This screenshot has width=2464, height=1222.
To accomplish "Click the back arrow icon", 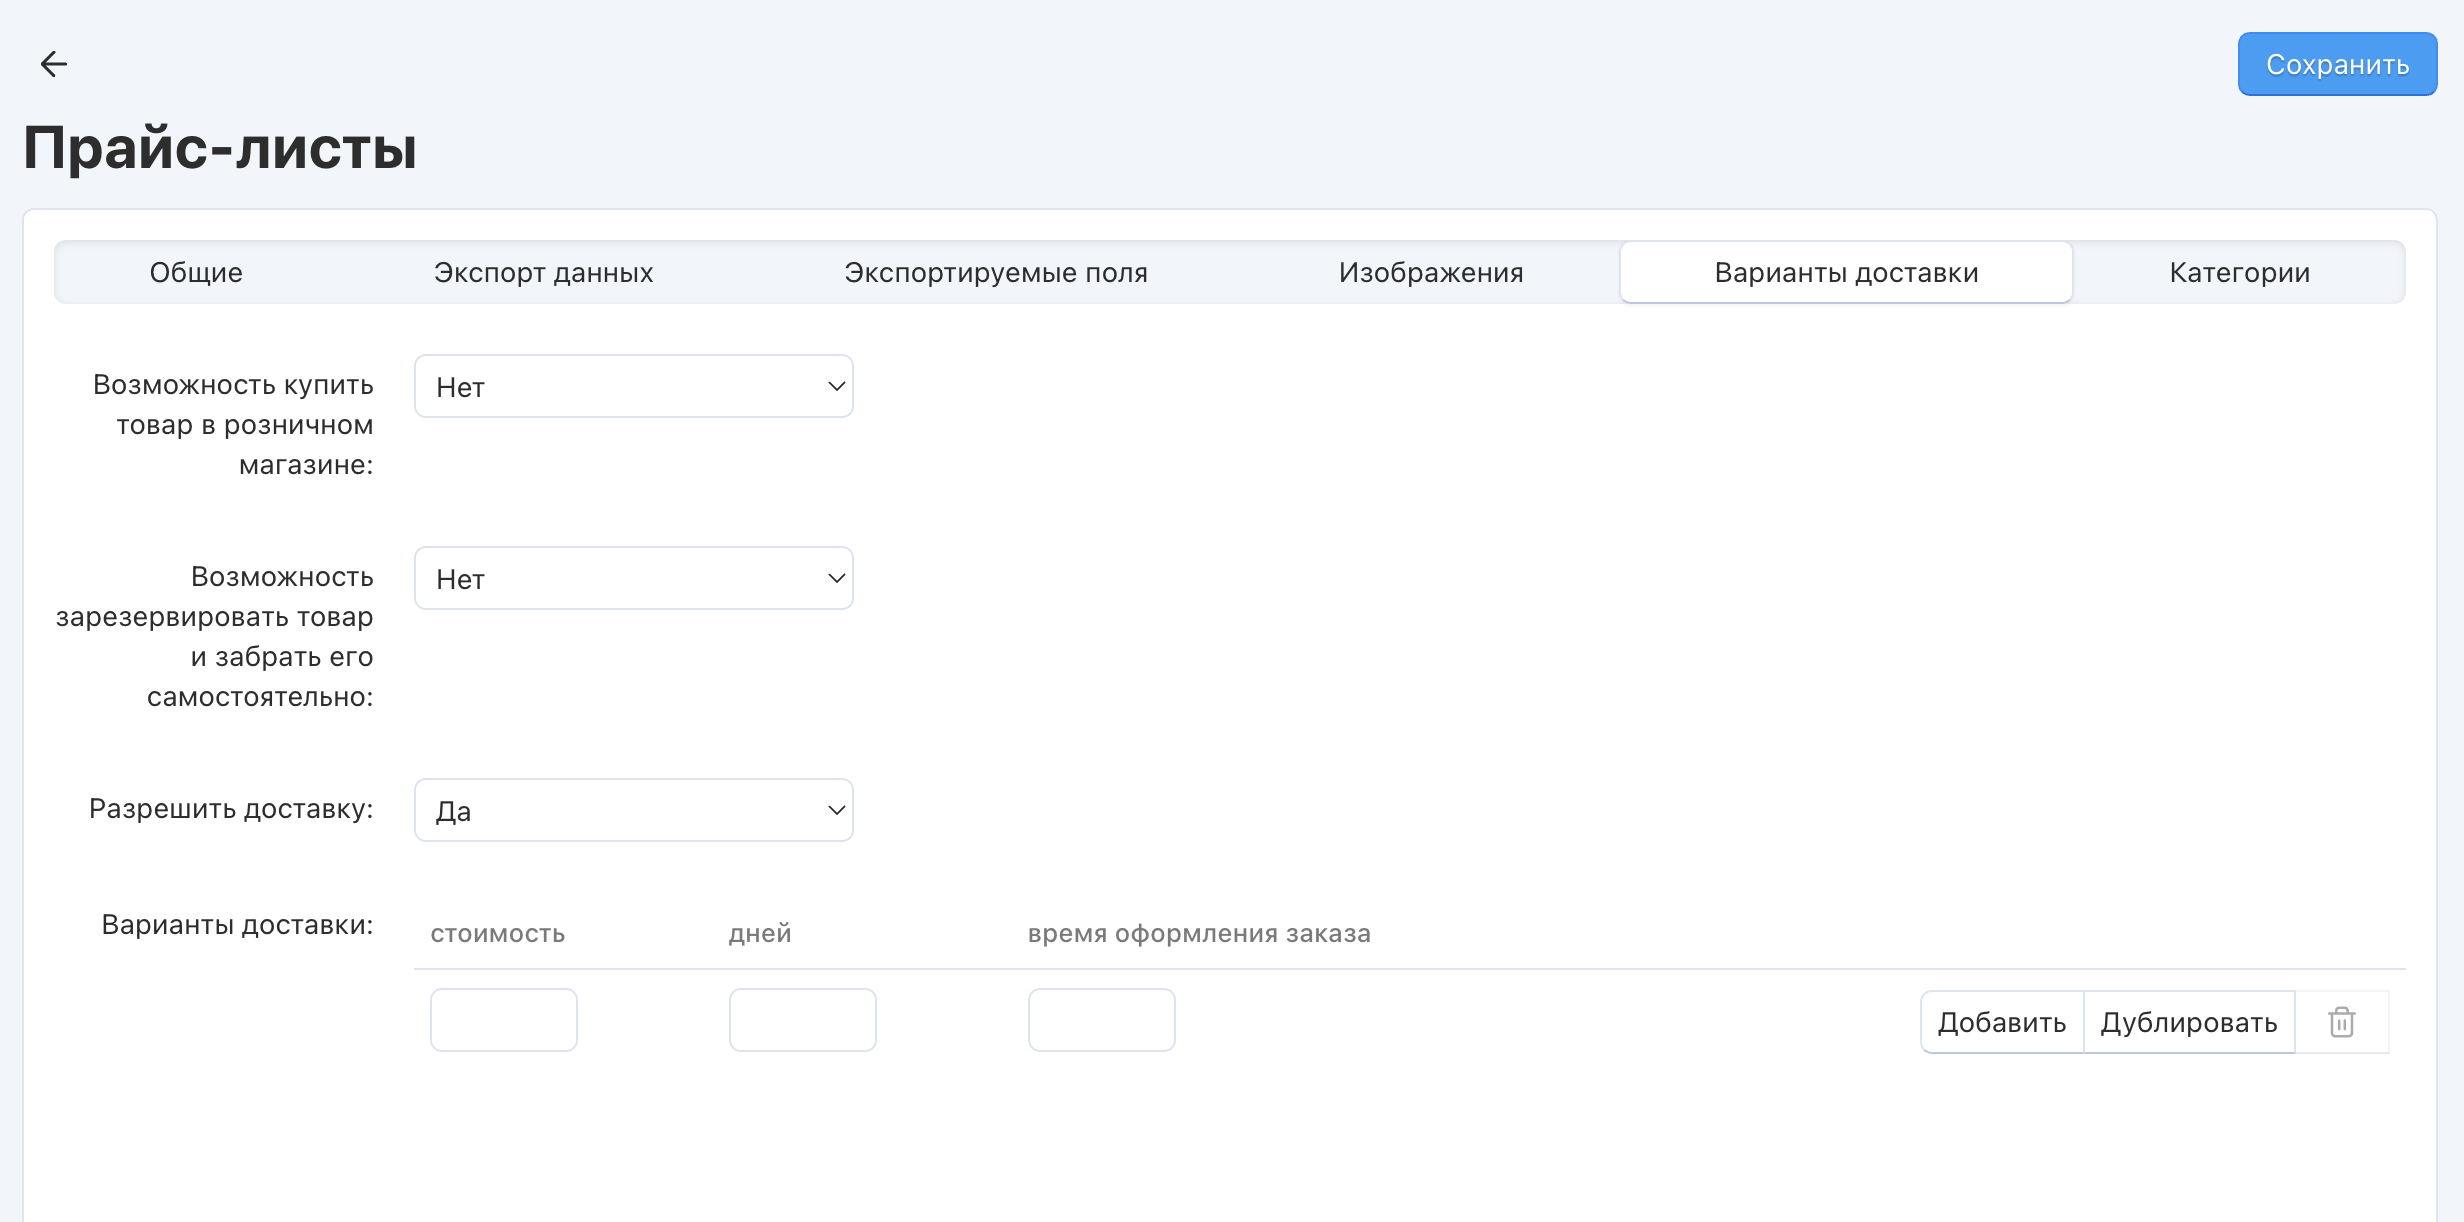I will point(53,64).
